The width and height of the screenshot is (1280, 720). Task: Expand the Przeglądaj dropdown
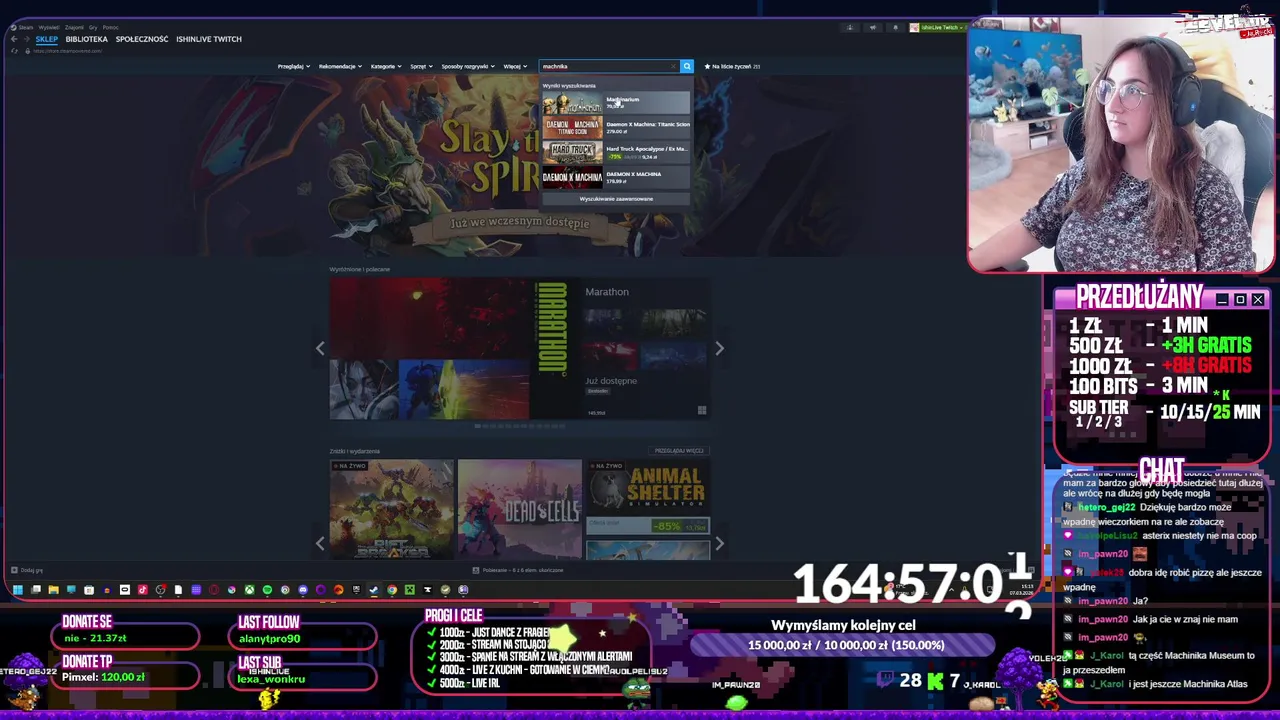(x=294, y=66)
